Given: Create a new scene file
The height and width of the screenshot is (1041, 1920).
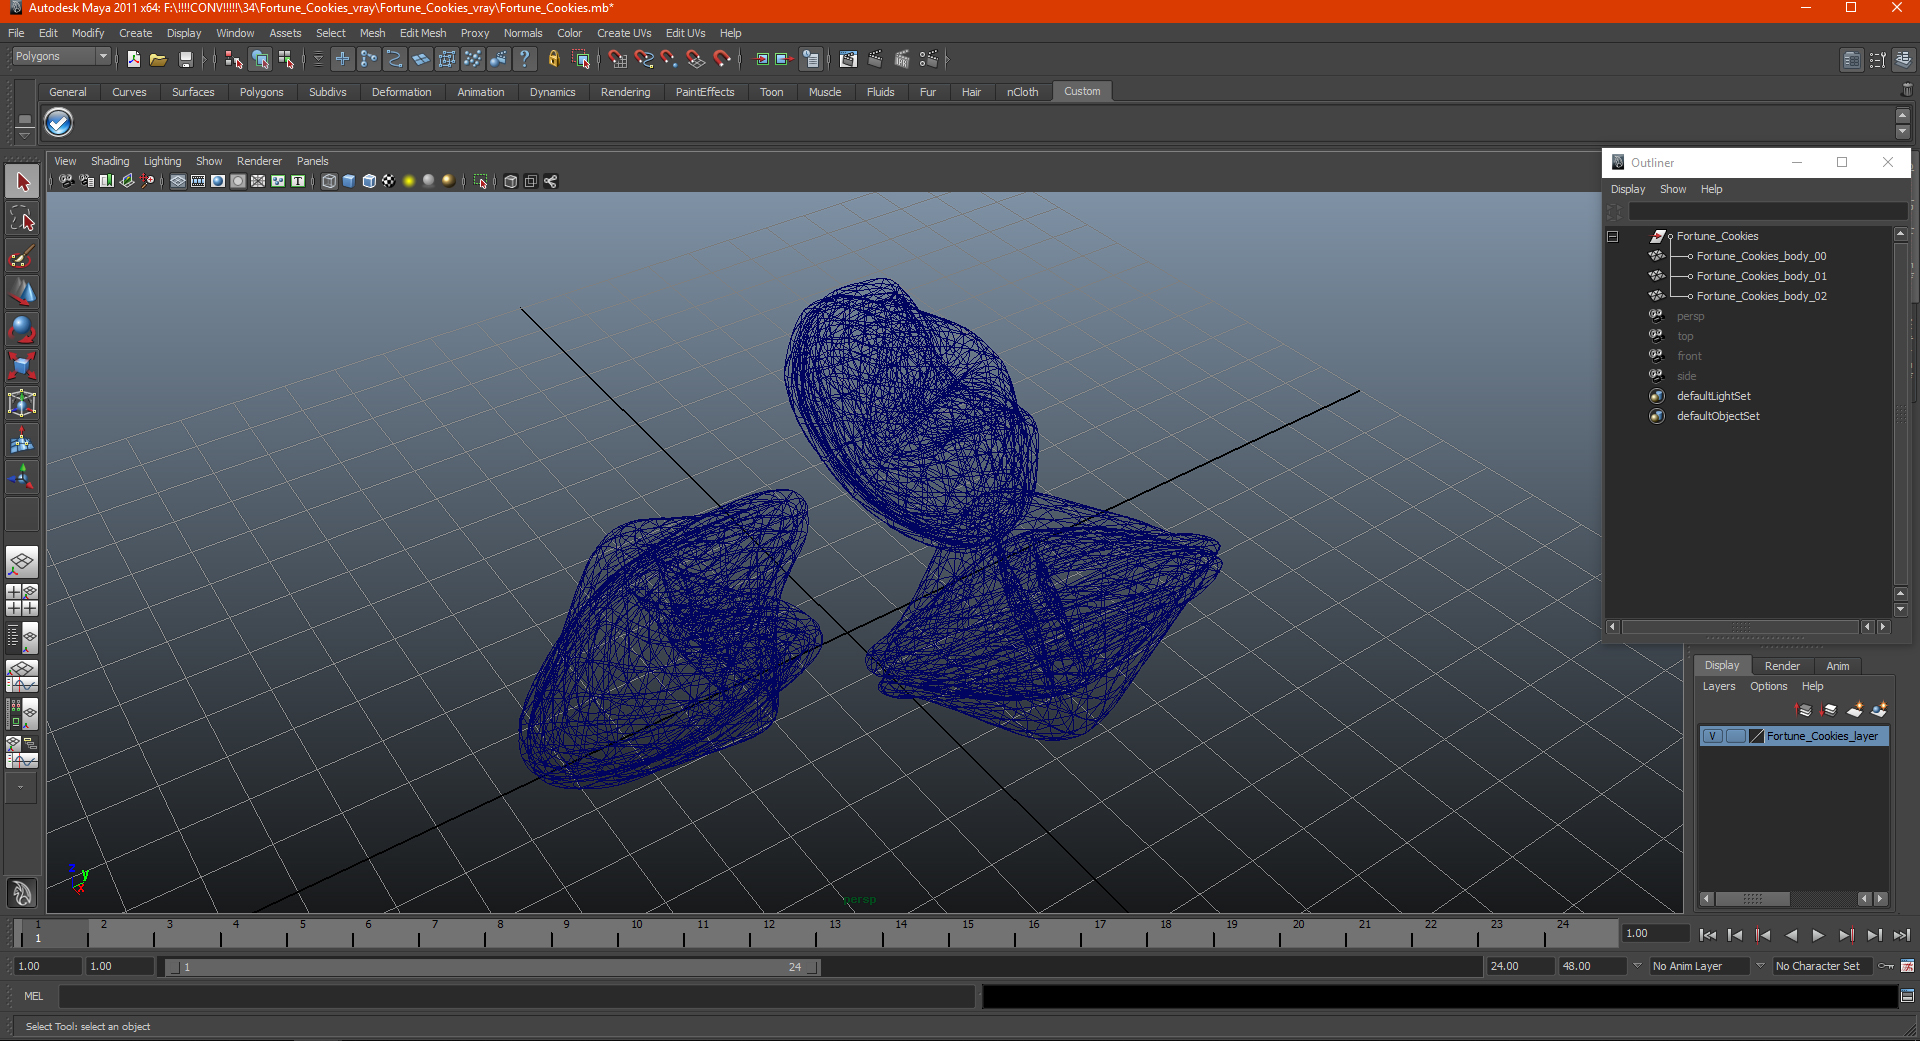Looking at the screenshot, I should [134, 59].
